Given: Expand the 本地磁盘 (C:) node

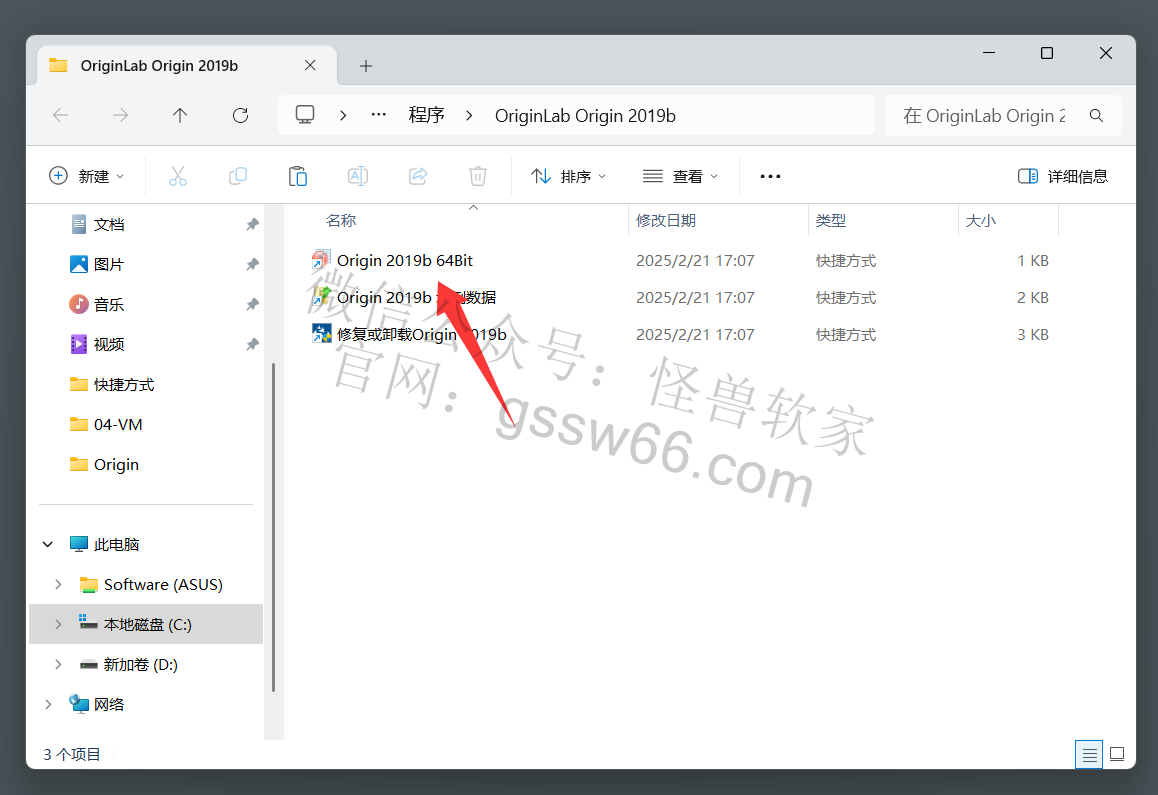Looking at the screenshot, I should coord(58,624).
